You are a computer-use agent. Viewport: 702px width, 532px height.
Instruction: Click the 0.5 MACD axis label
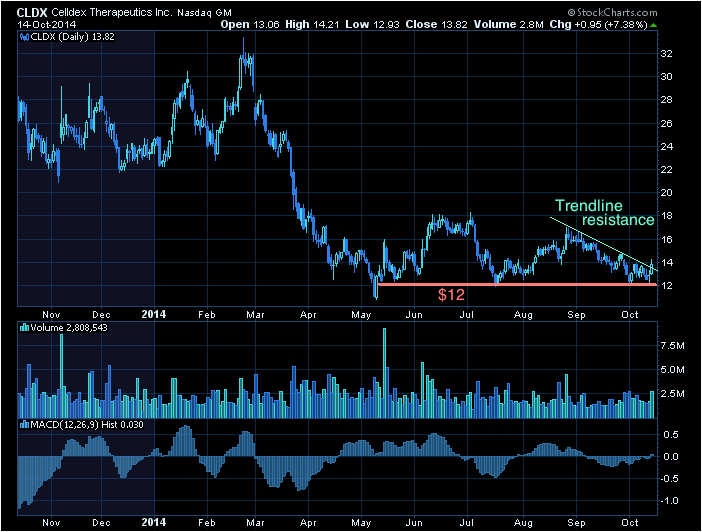click(x=670, y=435)
